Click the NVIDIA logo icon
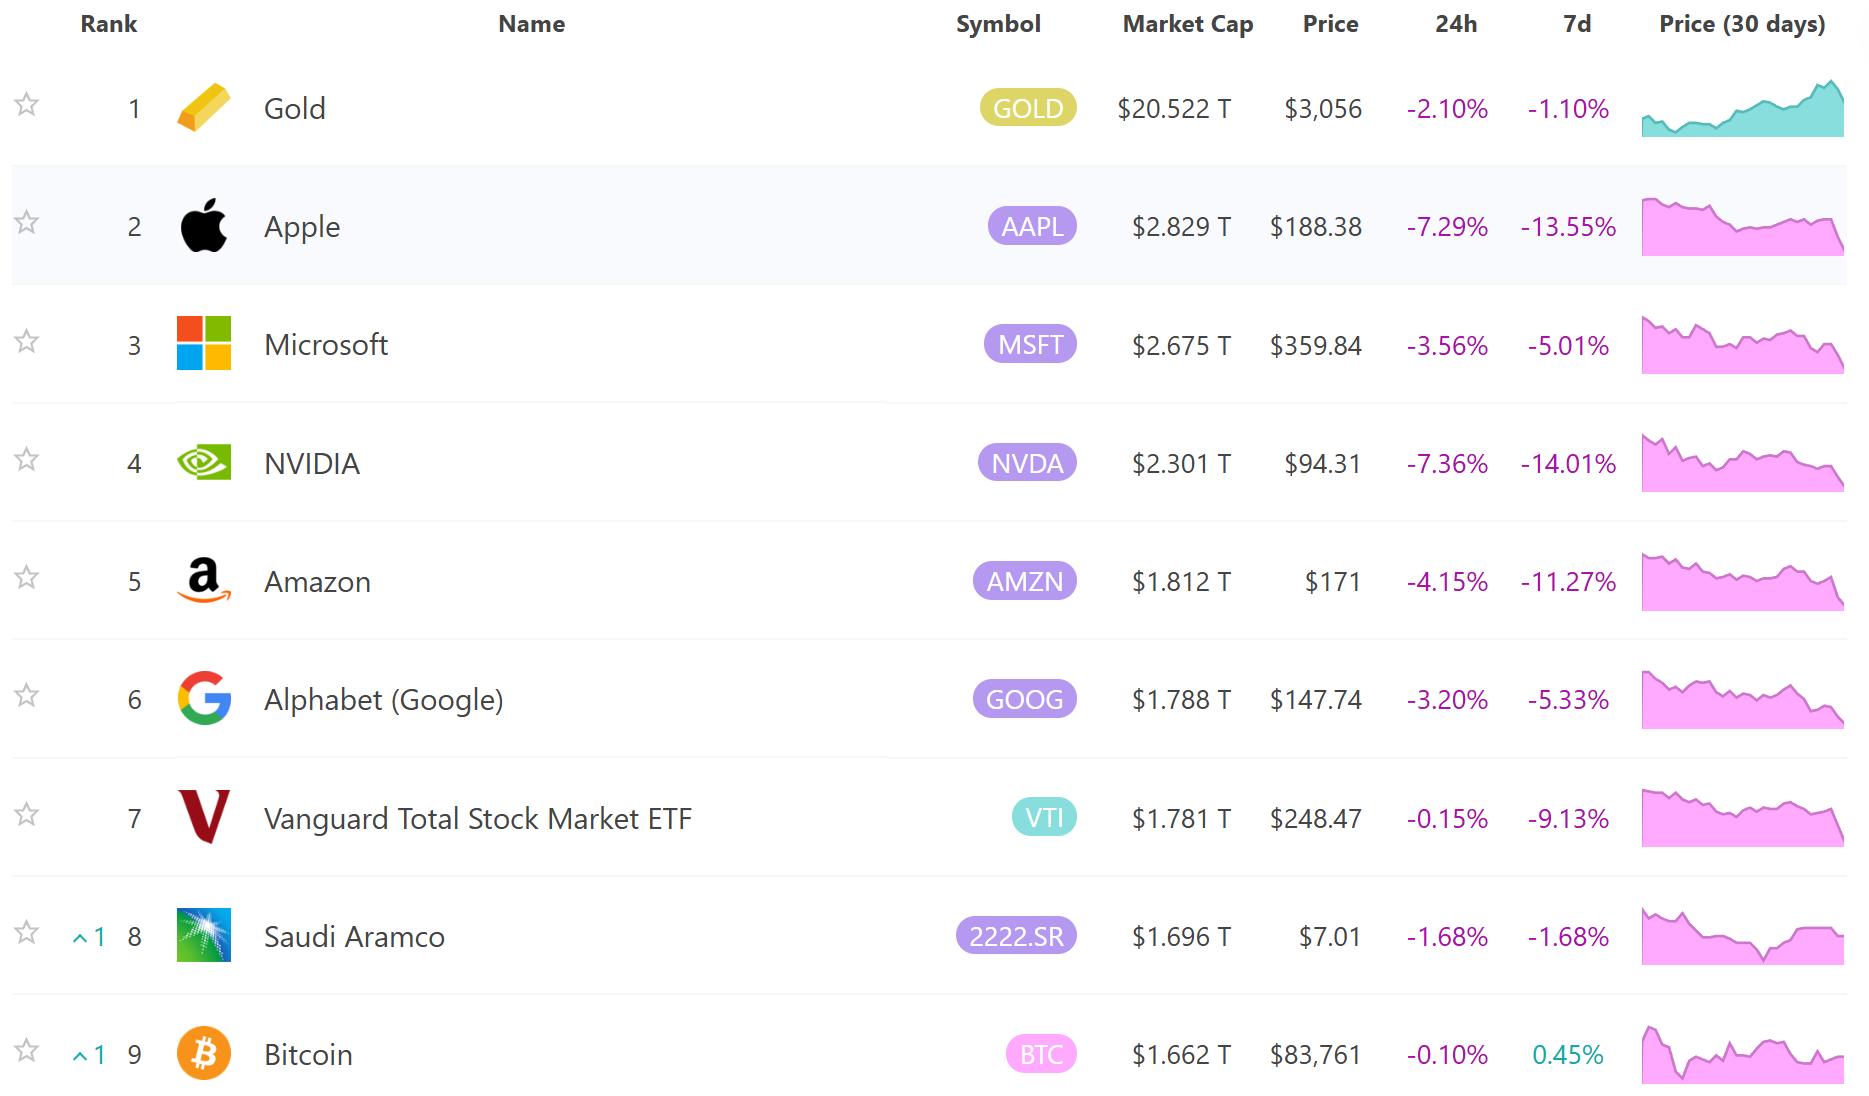1869x1096 pixels. [204, 462]
